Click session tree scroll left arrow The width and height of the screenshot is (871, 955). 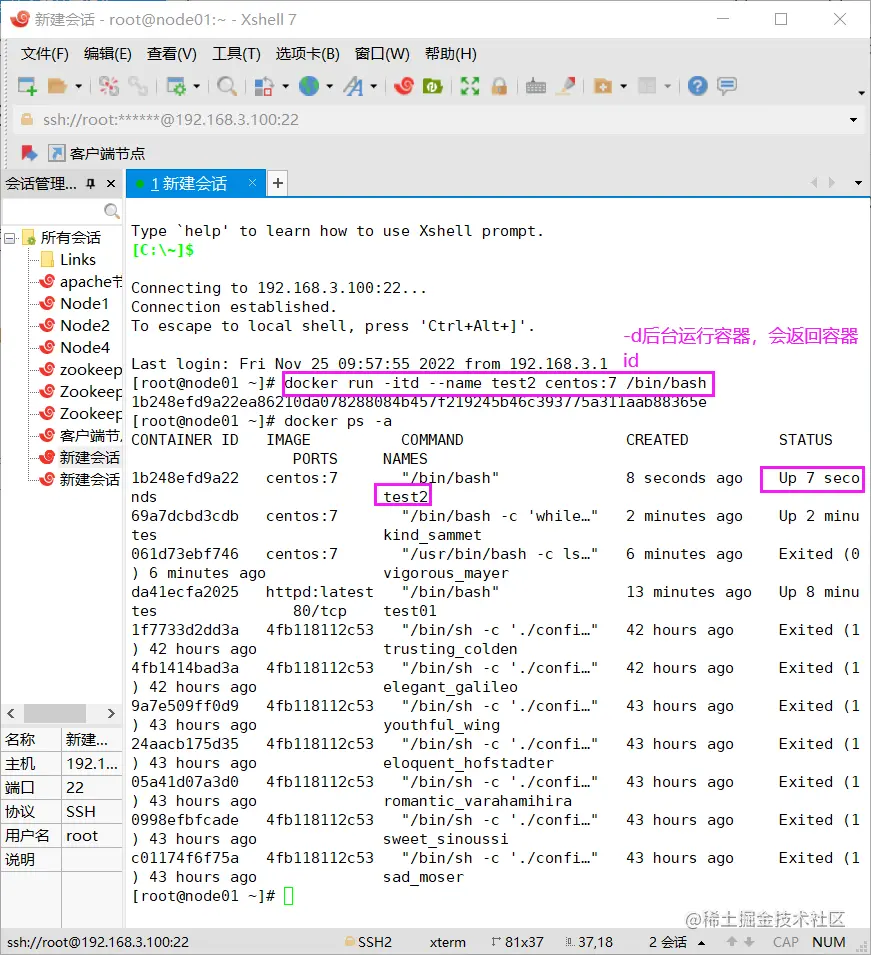(11, 713)
